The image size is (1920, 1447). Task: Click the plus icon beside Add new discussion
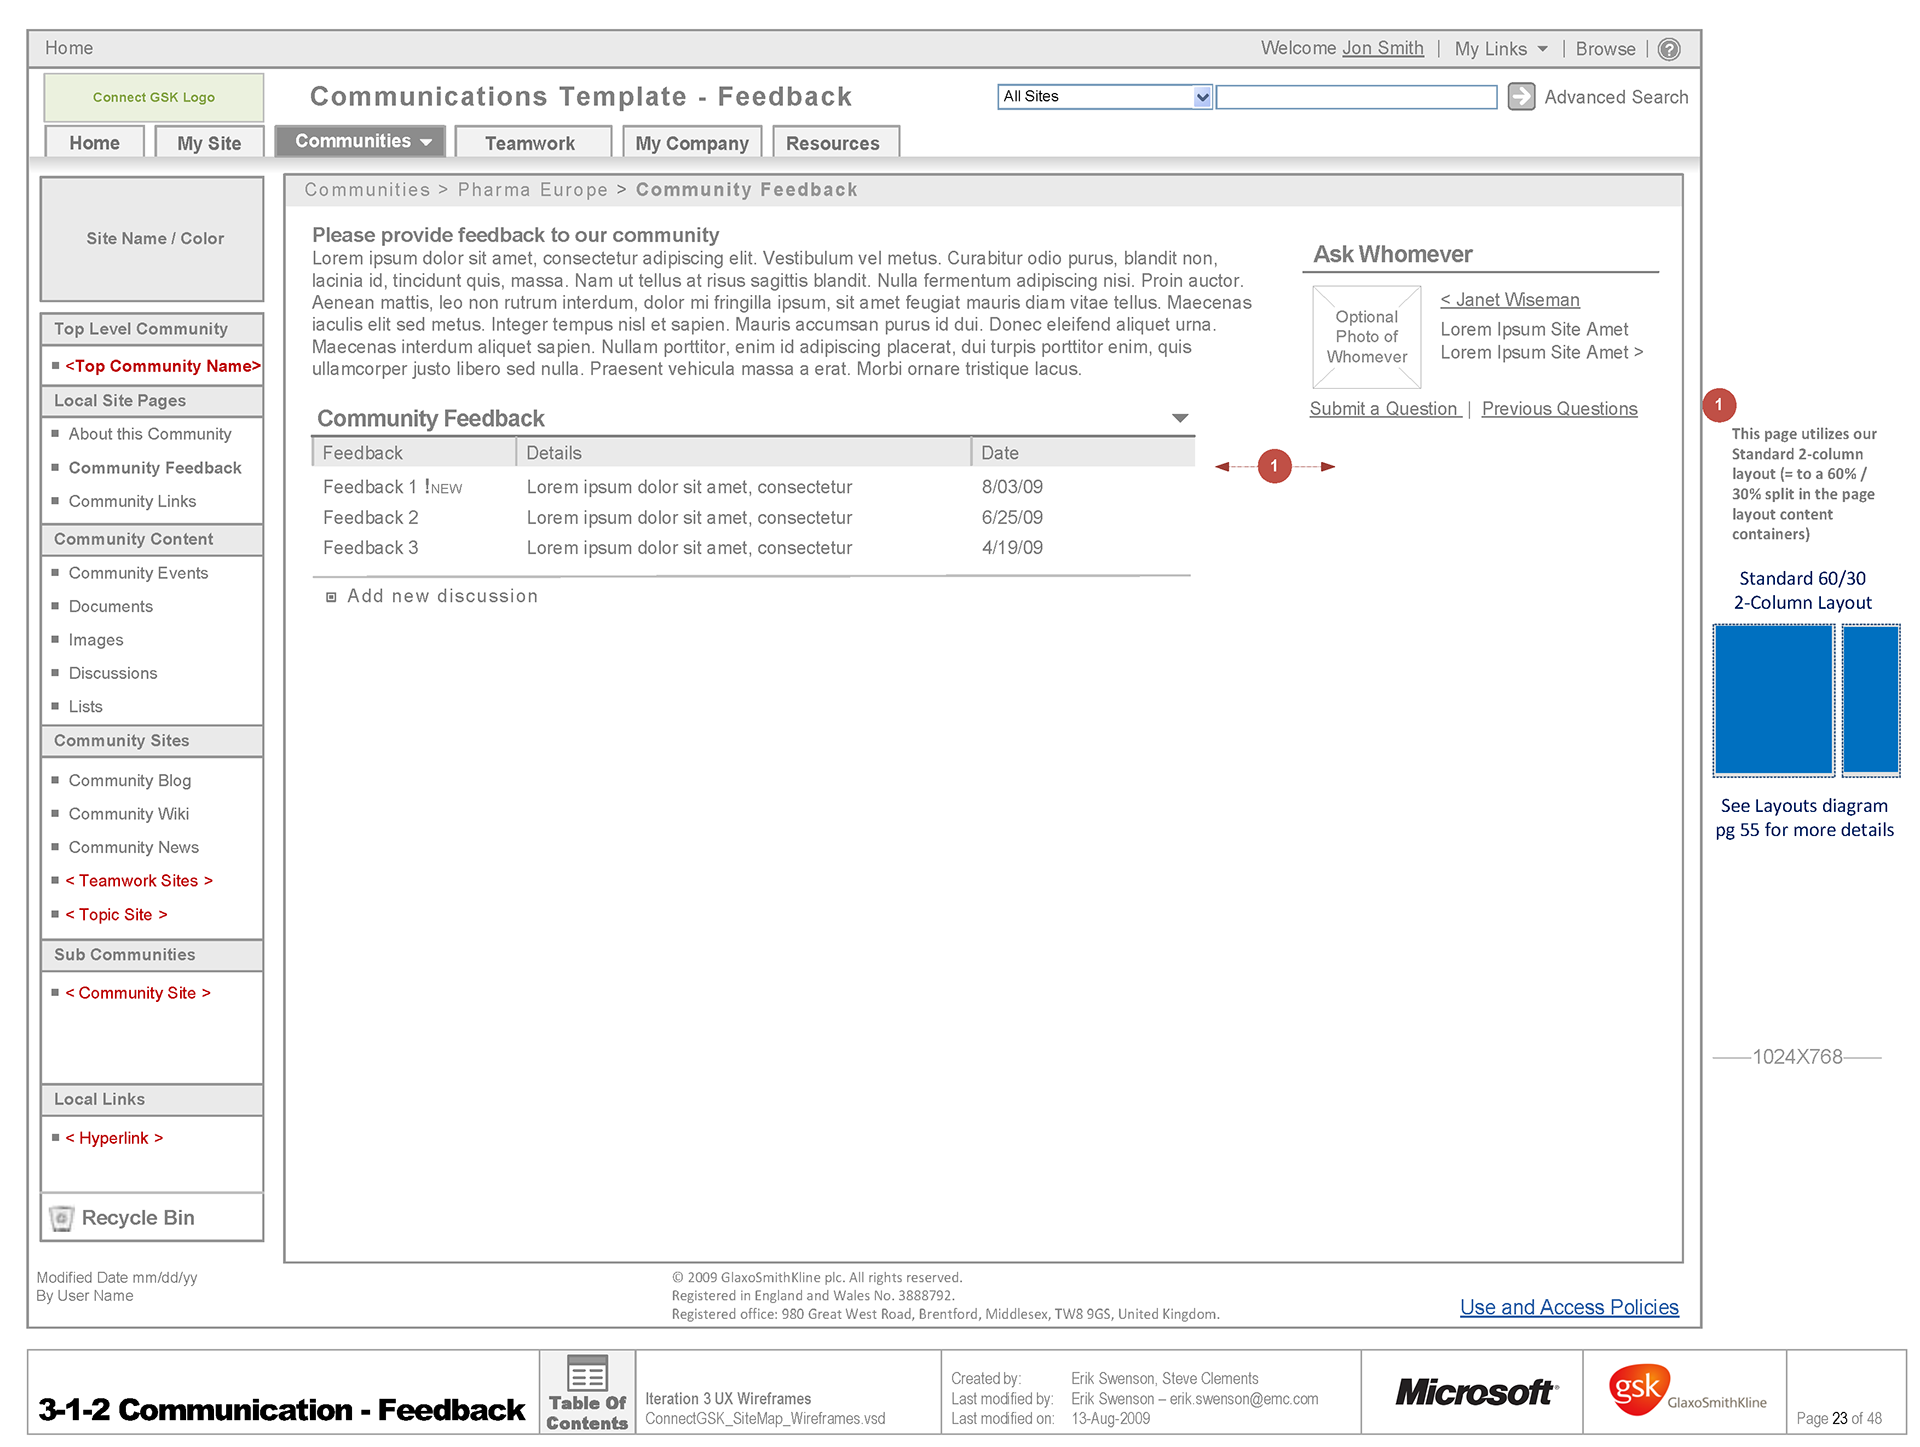tap(331, 597)
